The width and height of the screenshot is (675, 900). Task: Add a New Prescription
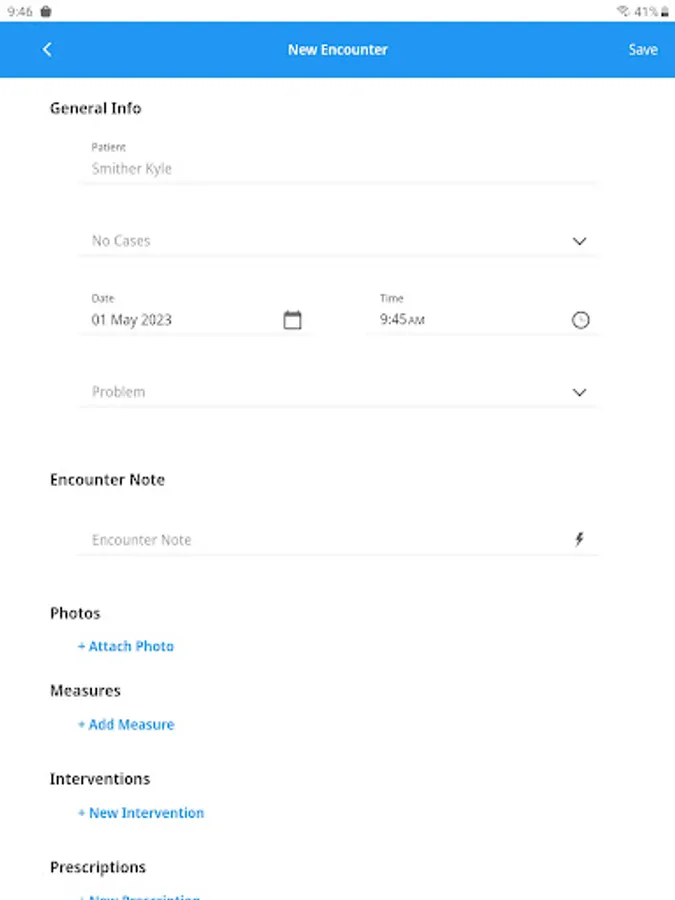click(x=141, y=896)
